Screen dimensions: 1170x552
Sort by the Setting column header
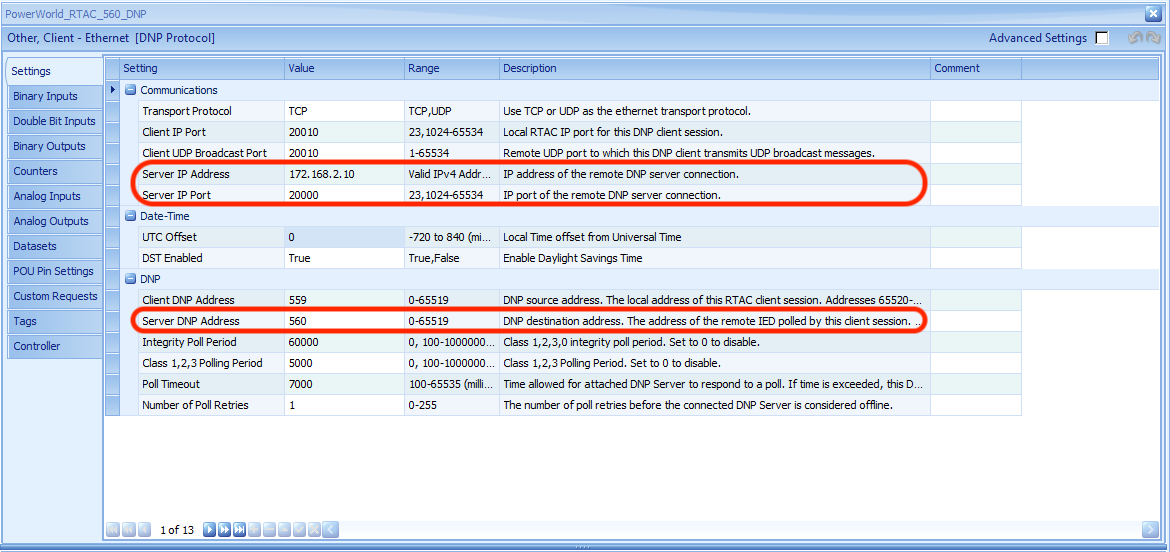(201, 69)
